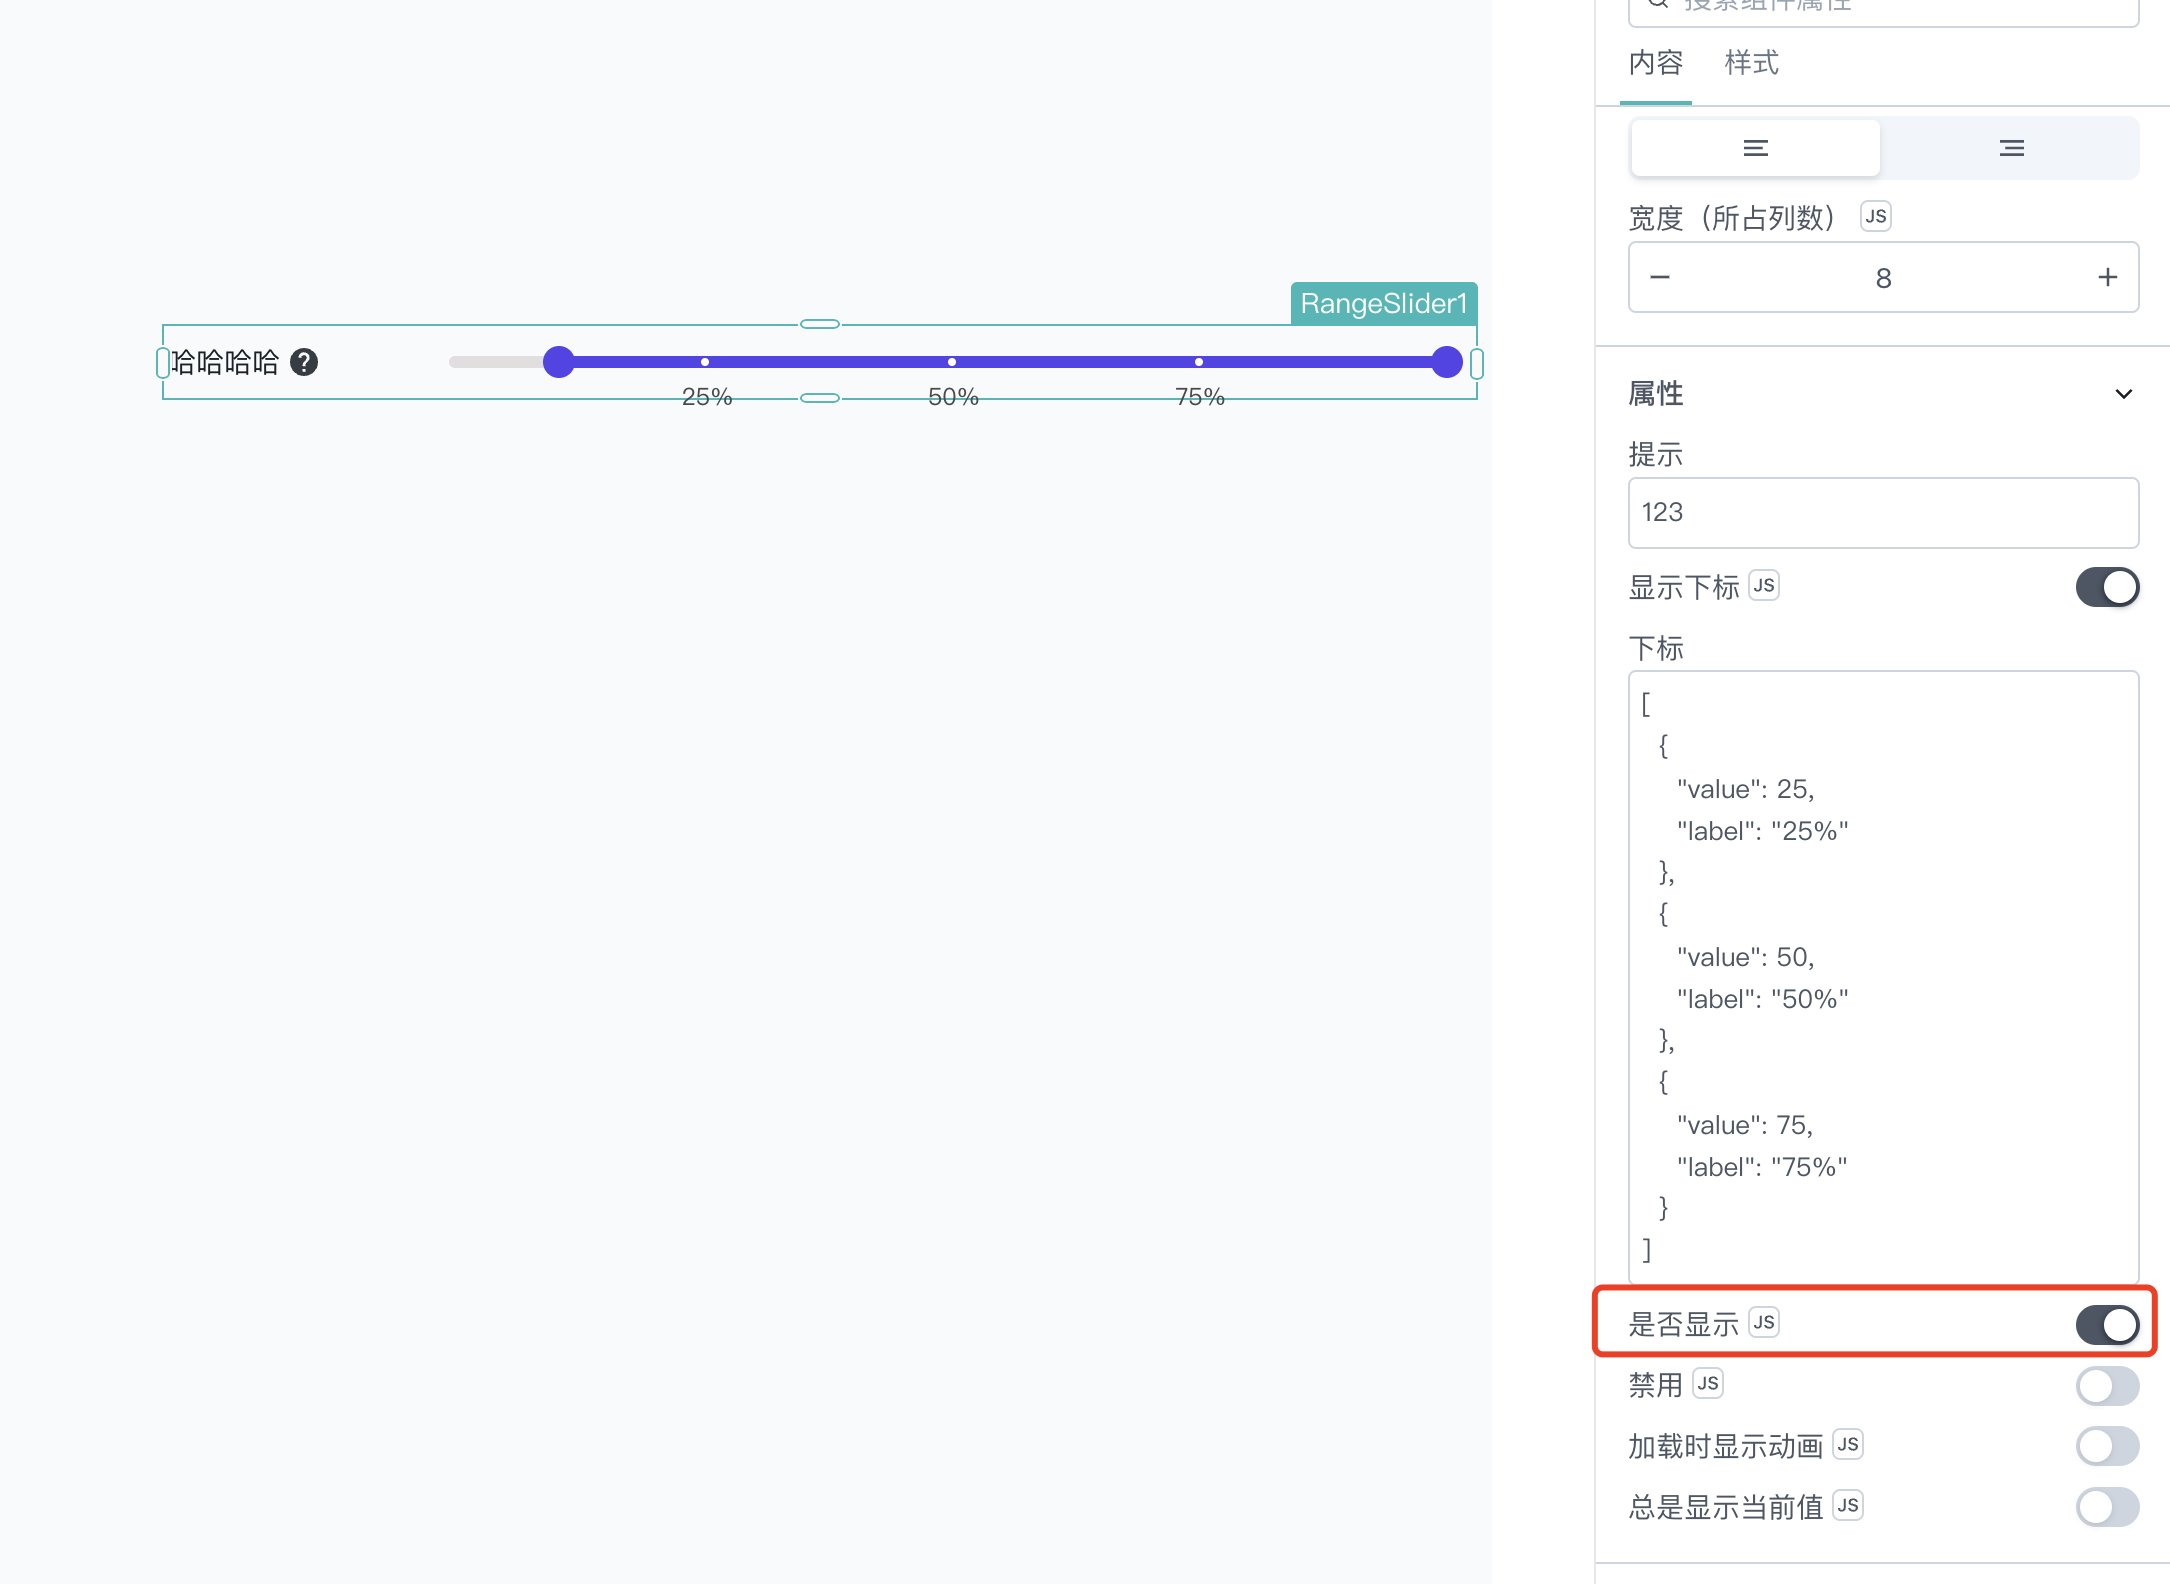Click the JS icon beside 总是显示当前值
The height and width of the screenshot is (1584, 2170).
[x=1847, y=1505]
